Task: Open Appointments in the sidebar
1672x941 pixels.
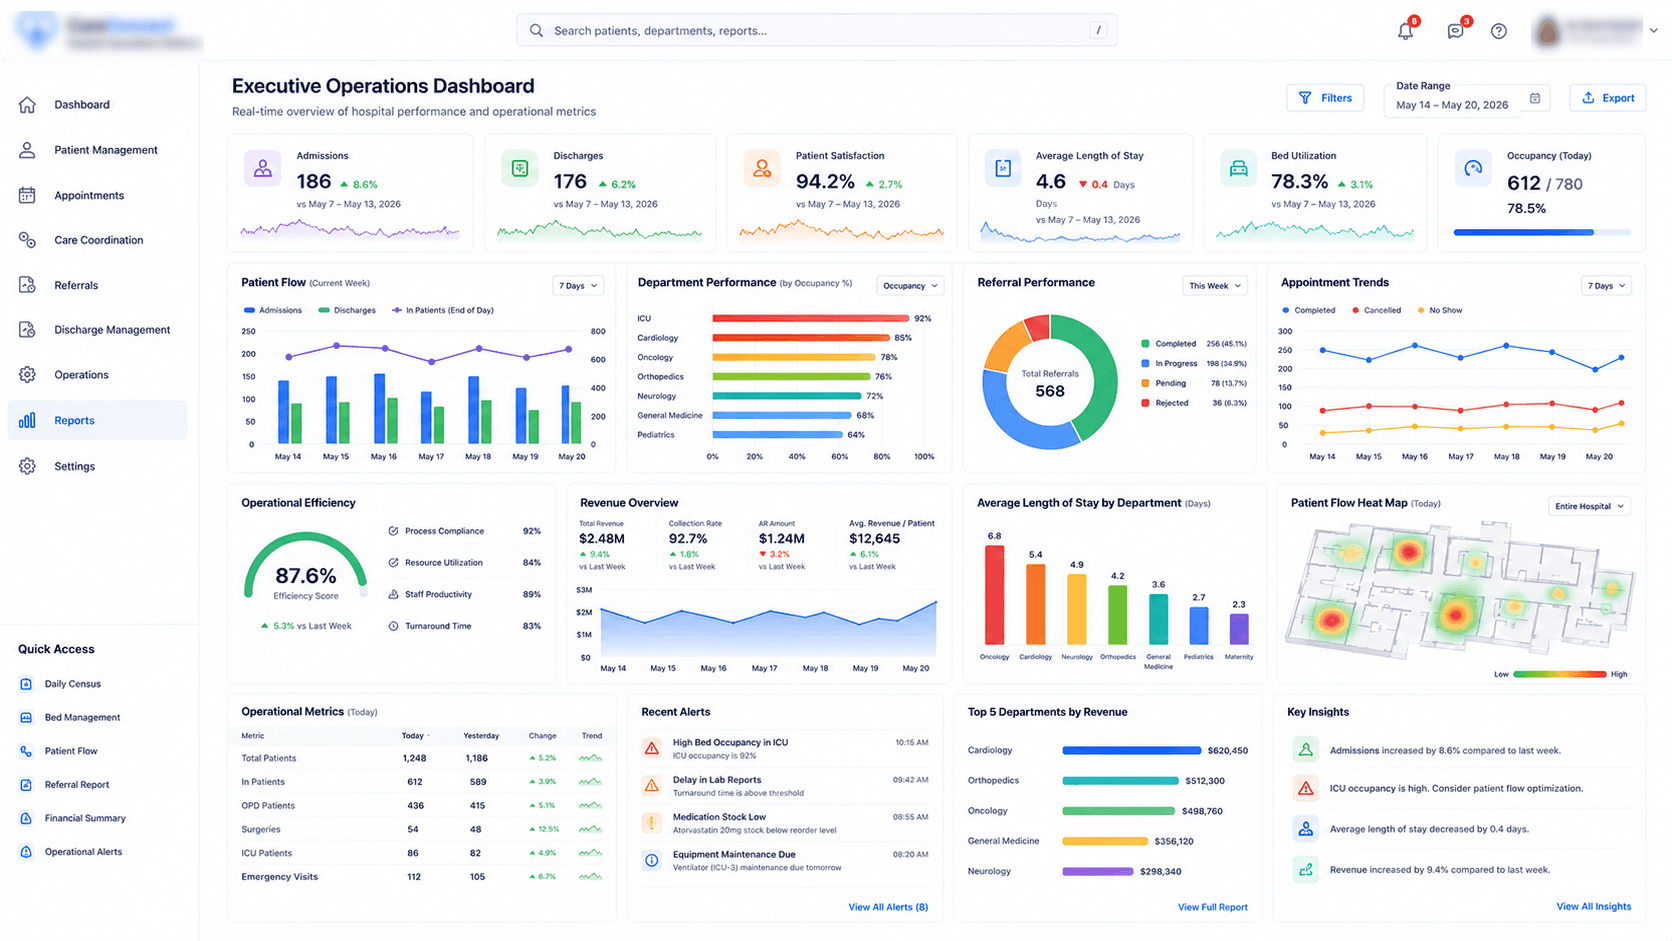Action: pyautogui.click(x=97, y=195)
